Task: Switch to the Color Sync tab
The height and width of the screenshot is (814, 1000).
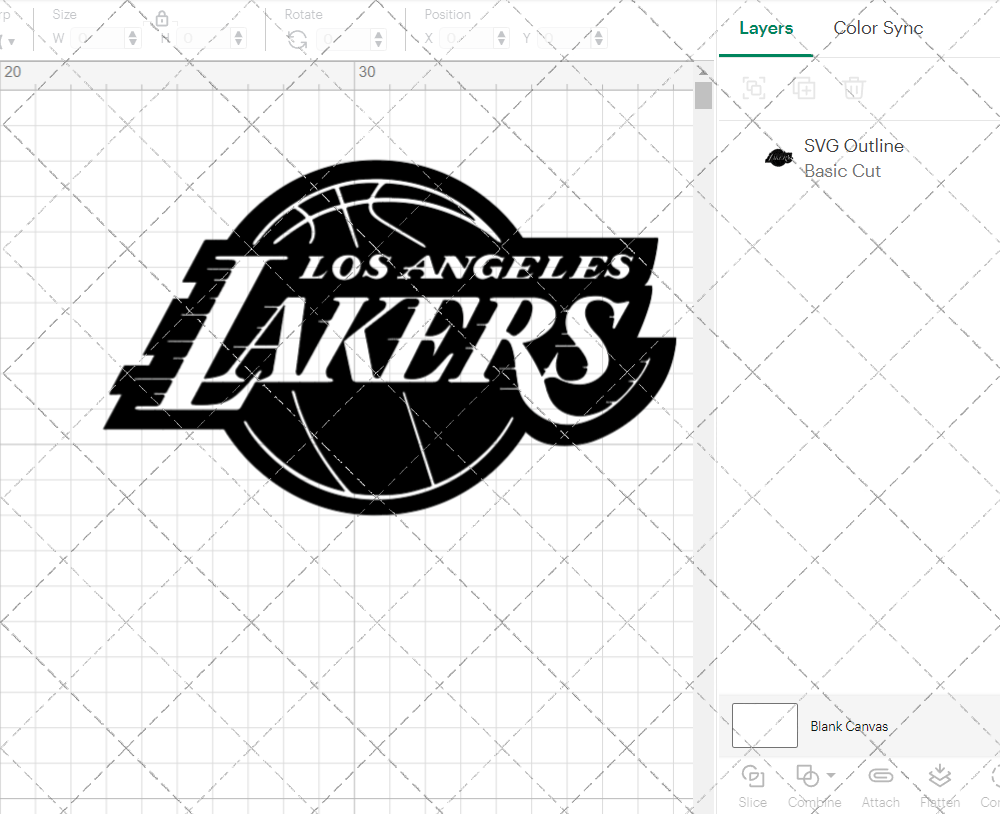Action: click(878, 28)
